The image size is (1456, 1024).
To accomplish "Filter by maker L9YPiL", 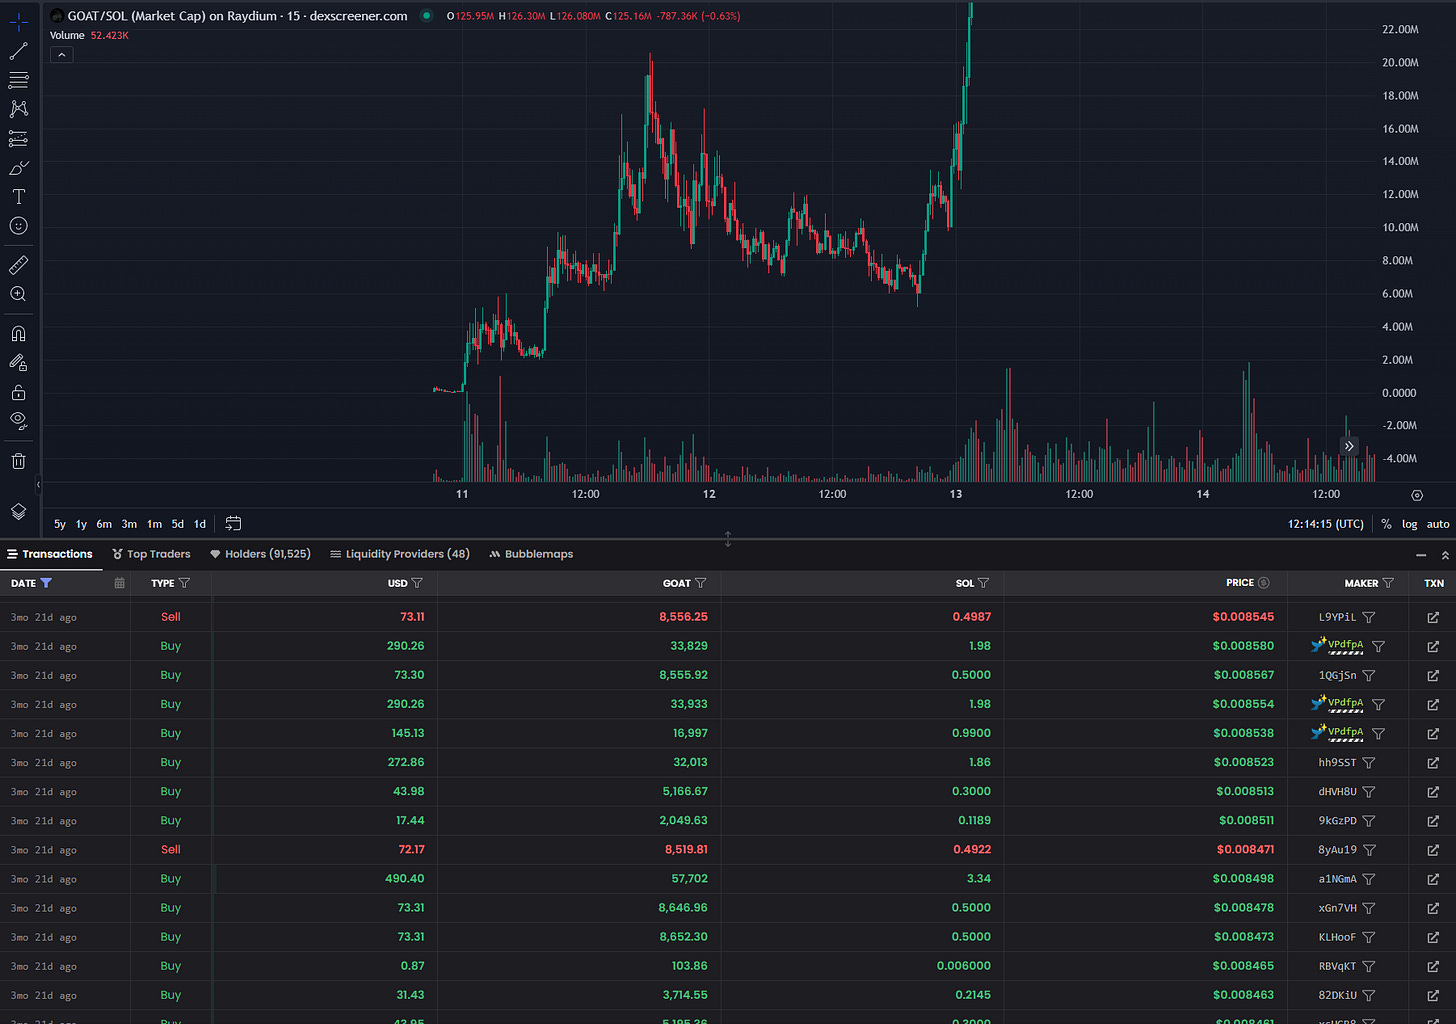I will point(1369,618).
